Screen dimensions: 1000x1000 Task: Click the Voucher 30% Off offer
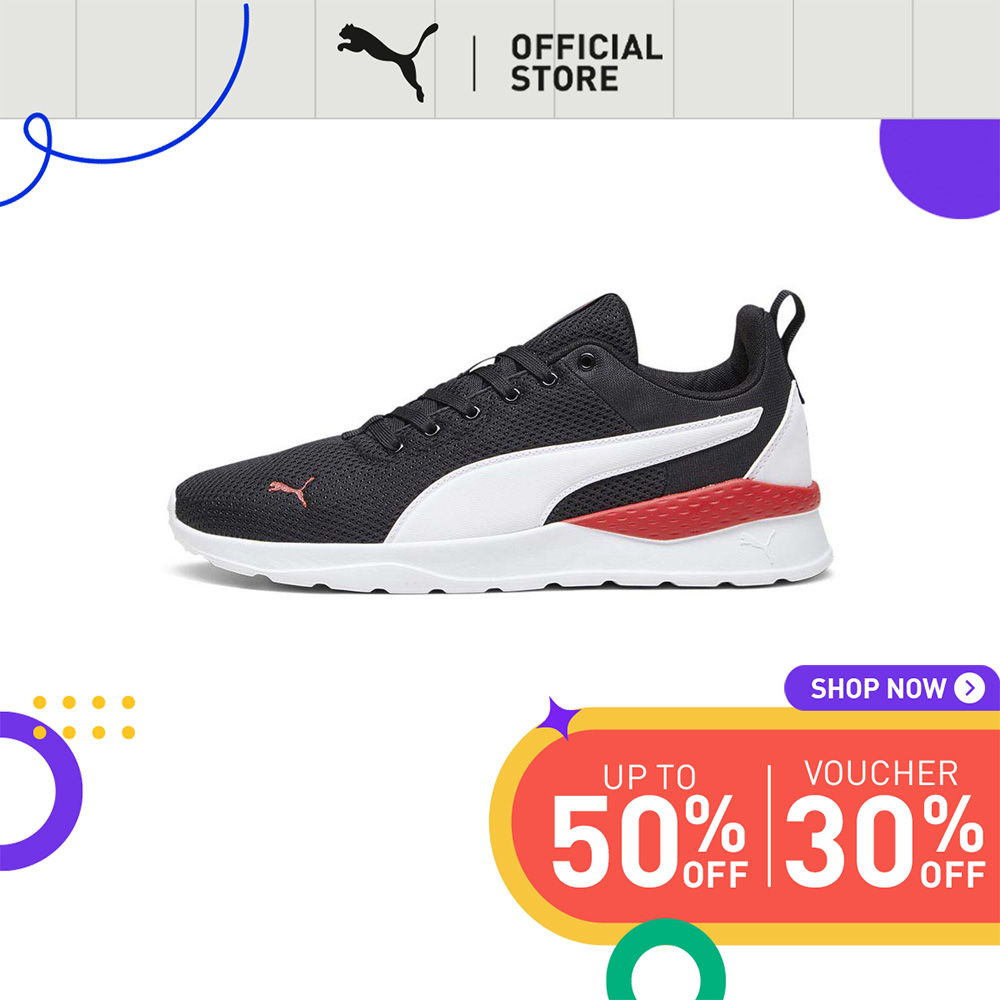tap(885, 824)
